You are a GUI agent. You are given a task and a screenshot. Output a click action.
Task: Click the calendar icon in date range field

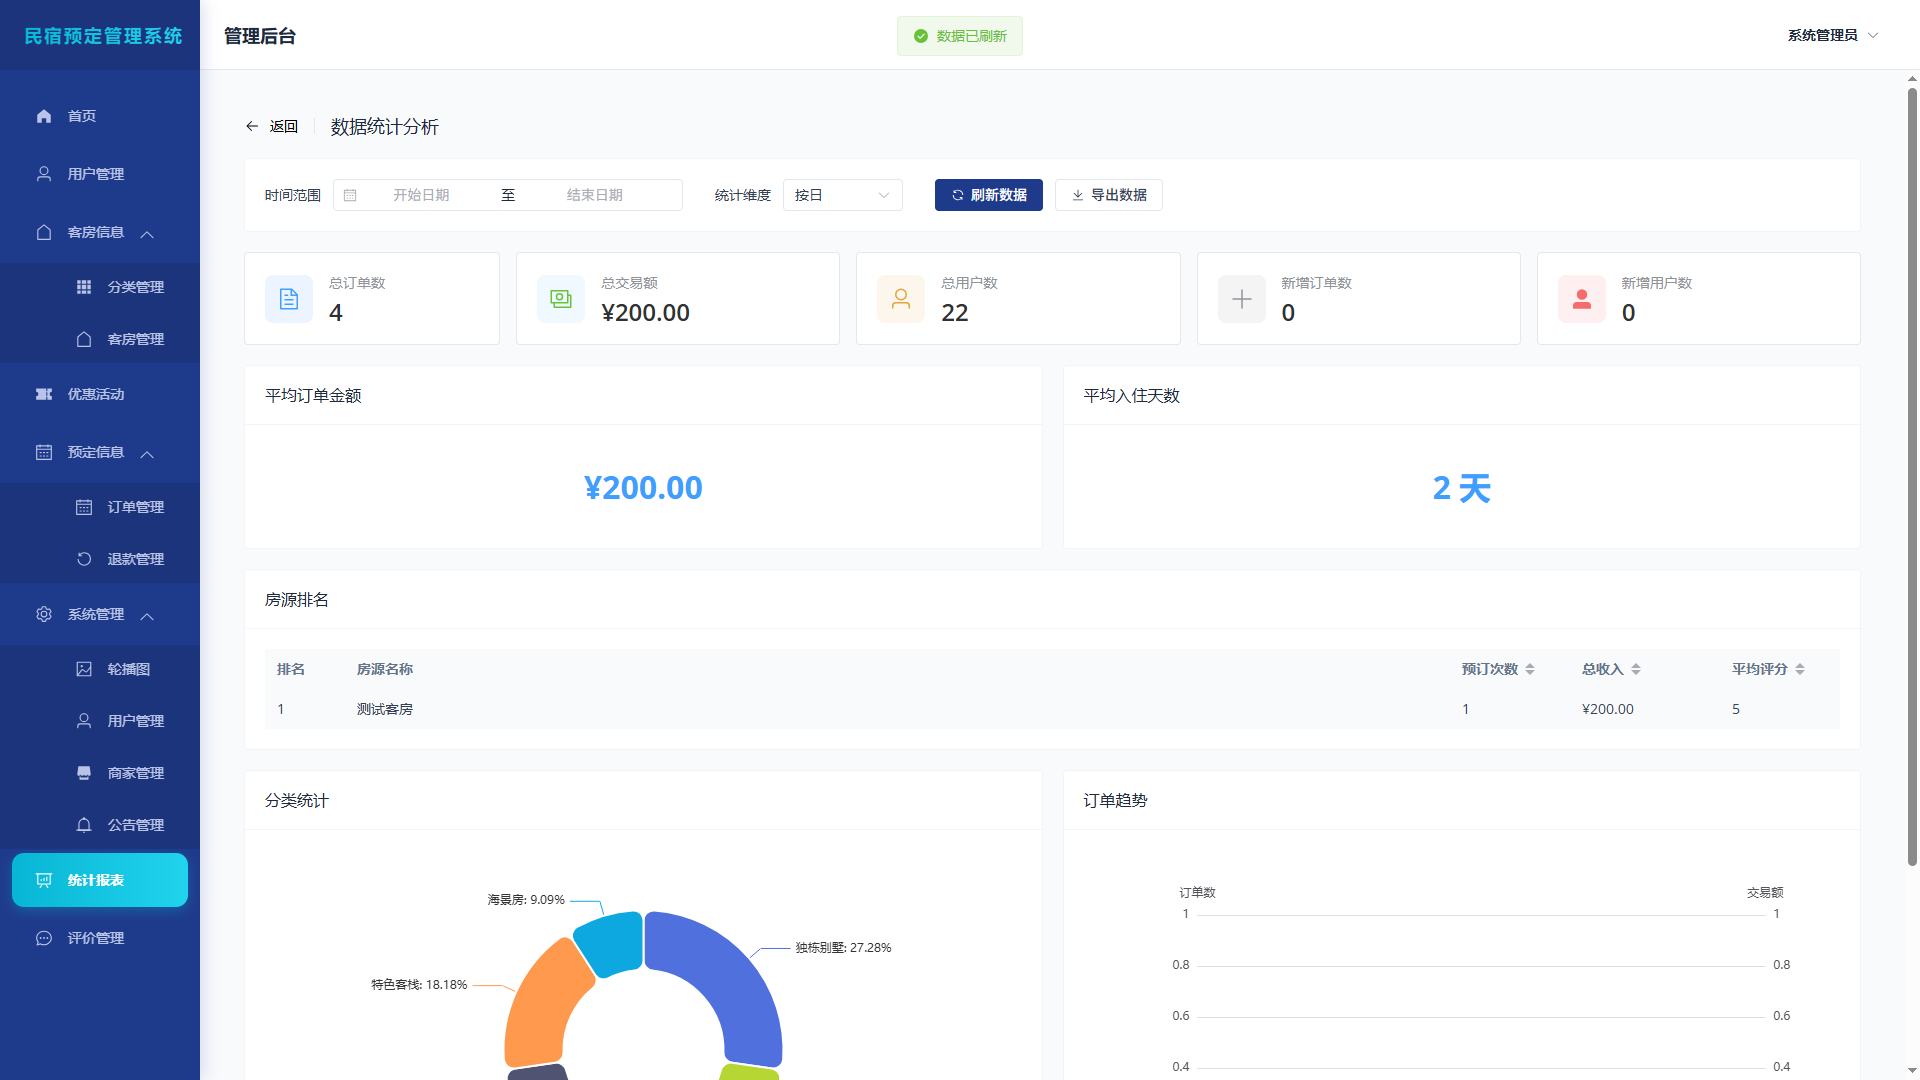350,195
